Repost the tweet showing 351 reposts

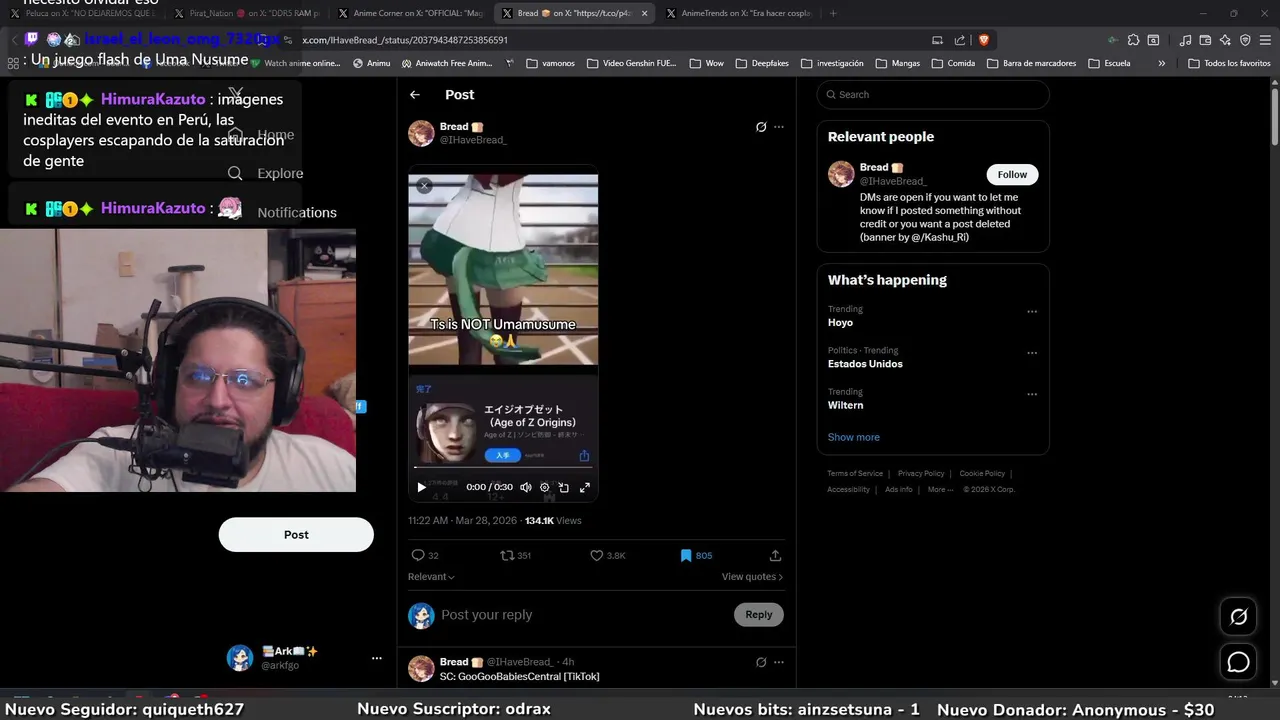point(516,556)
